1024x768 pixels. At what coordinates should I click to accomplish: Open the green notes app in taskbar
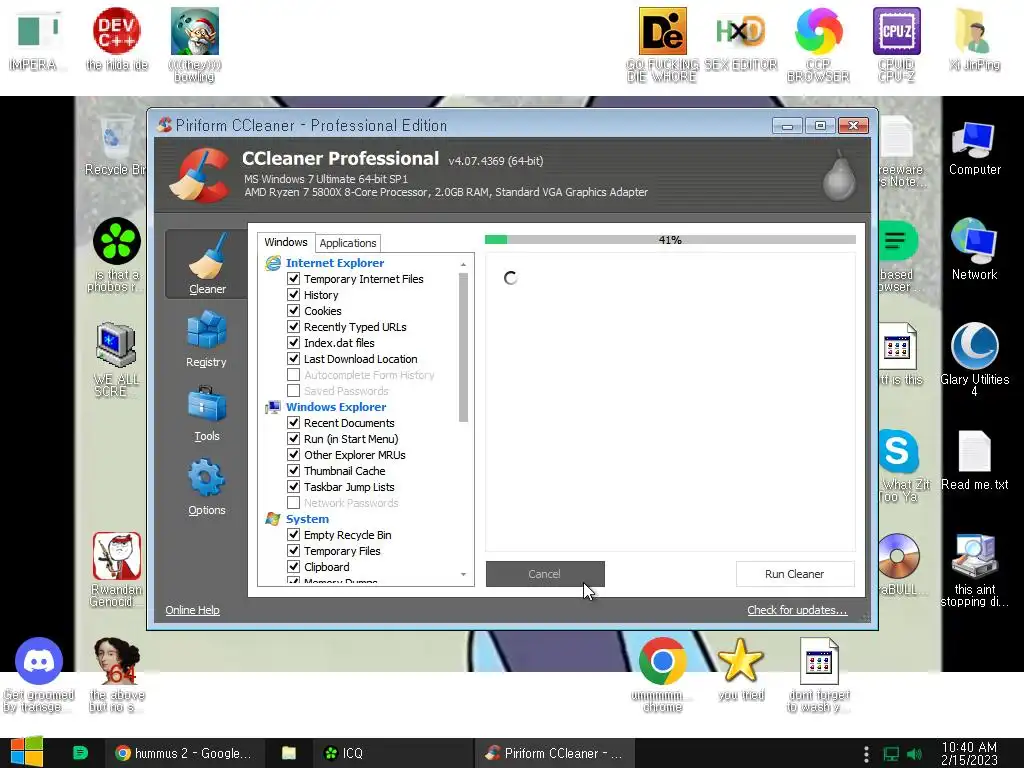click(80, 753)
